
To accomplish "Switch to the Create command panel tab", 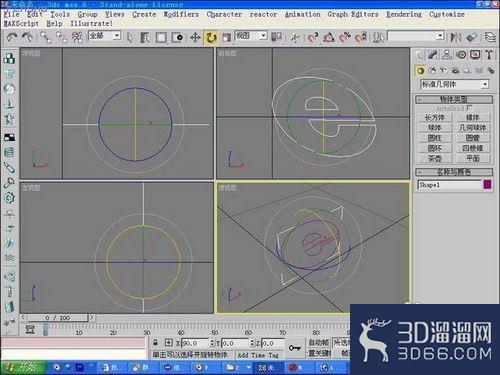I will 420,55.
